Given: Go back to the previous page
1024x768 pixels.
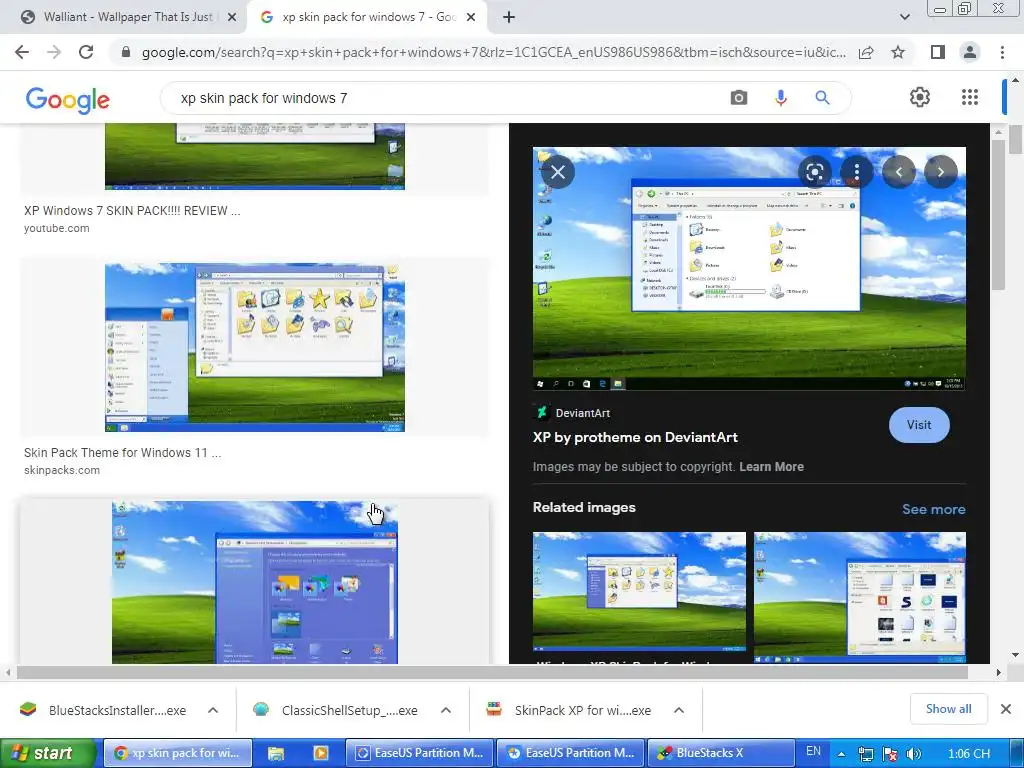Looking at the screenshot, I should click(x=22, y=52).
